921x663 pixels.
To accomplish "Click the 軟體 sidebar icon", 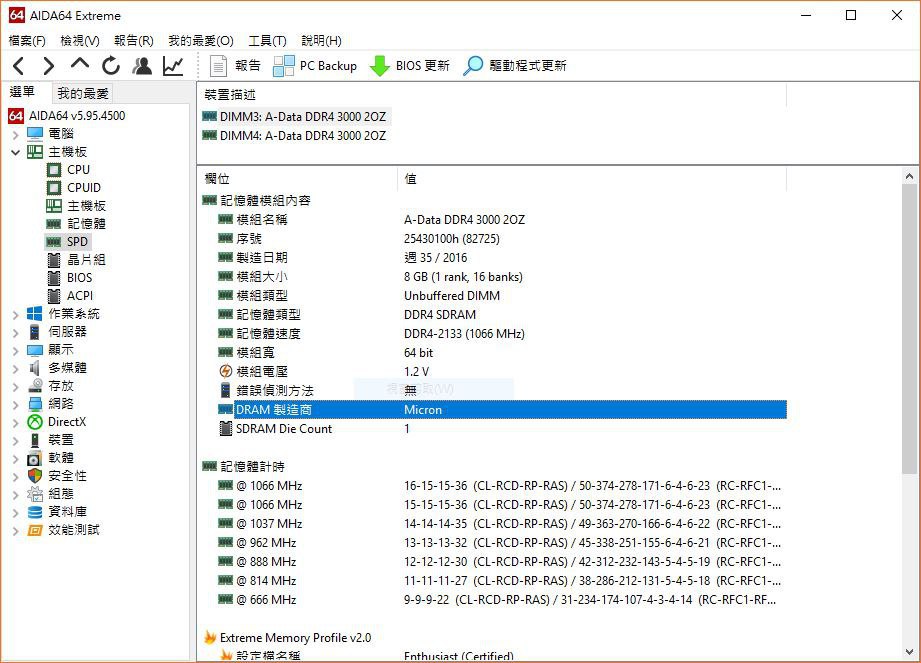I will click(x=35, y=458).
